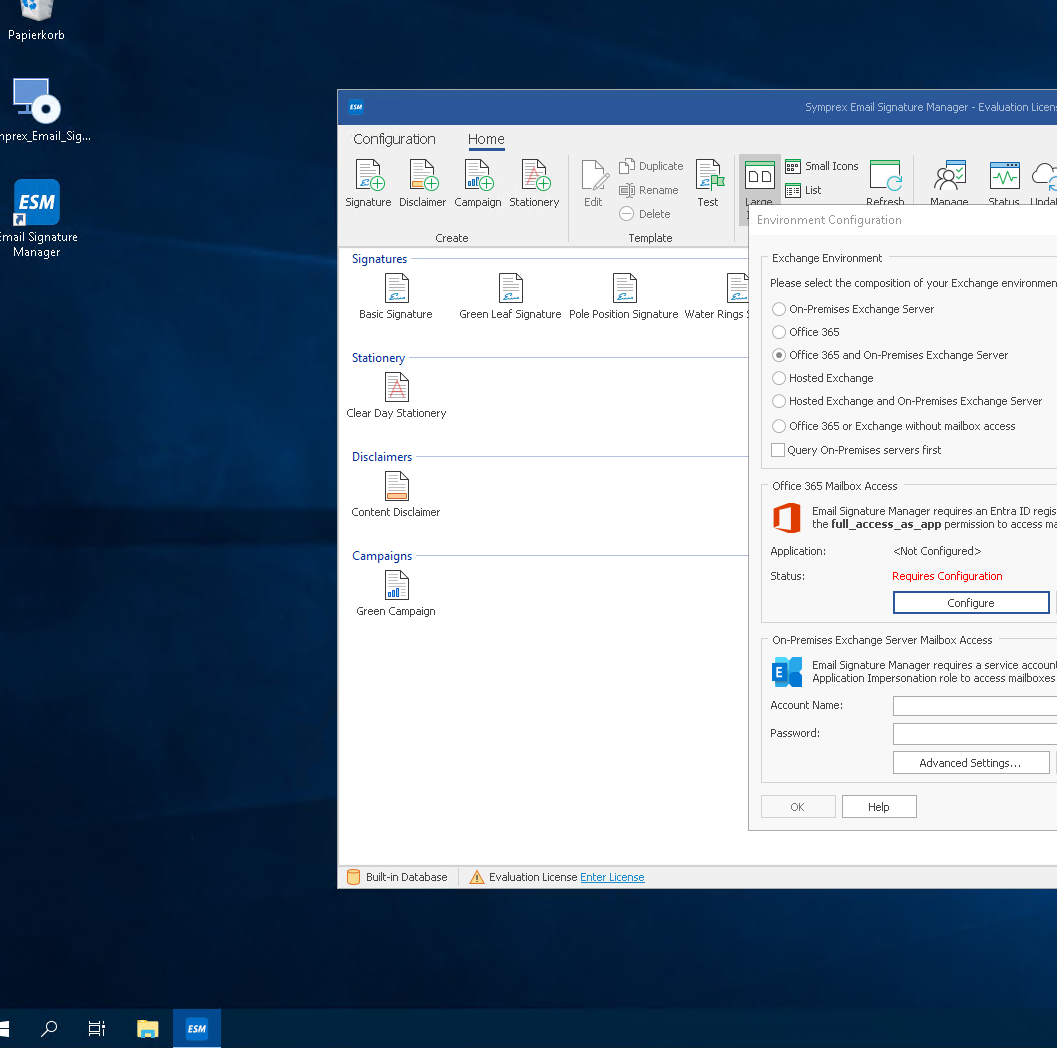
Task: Click the Evaluation License warning icon
Action: click(477, 877)
